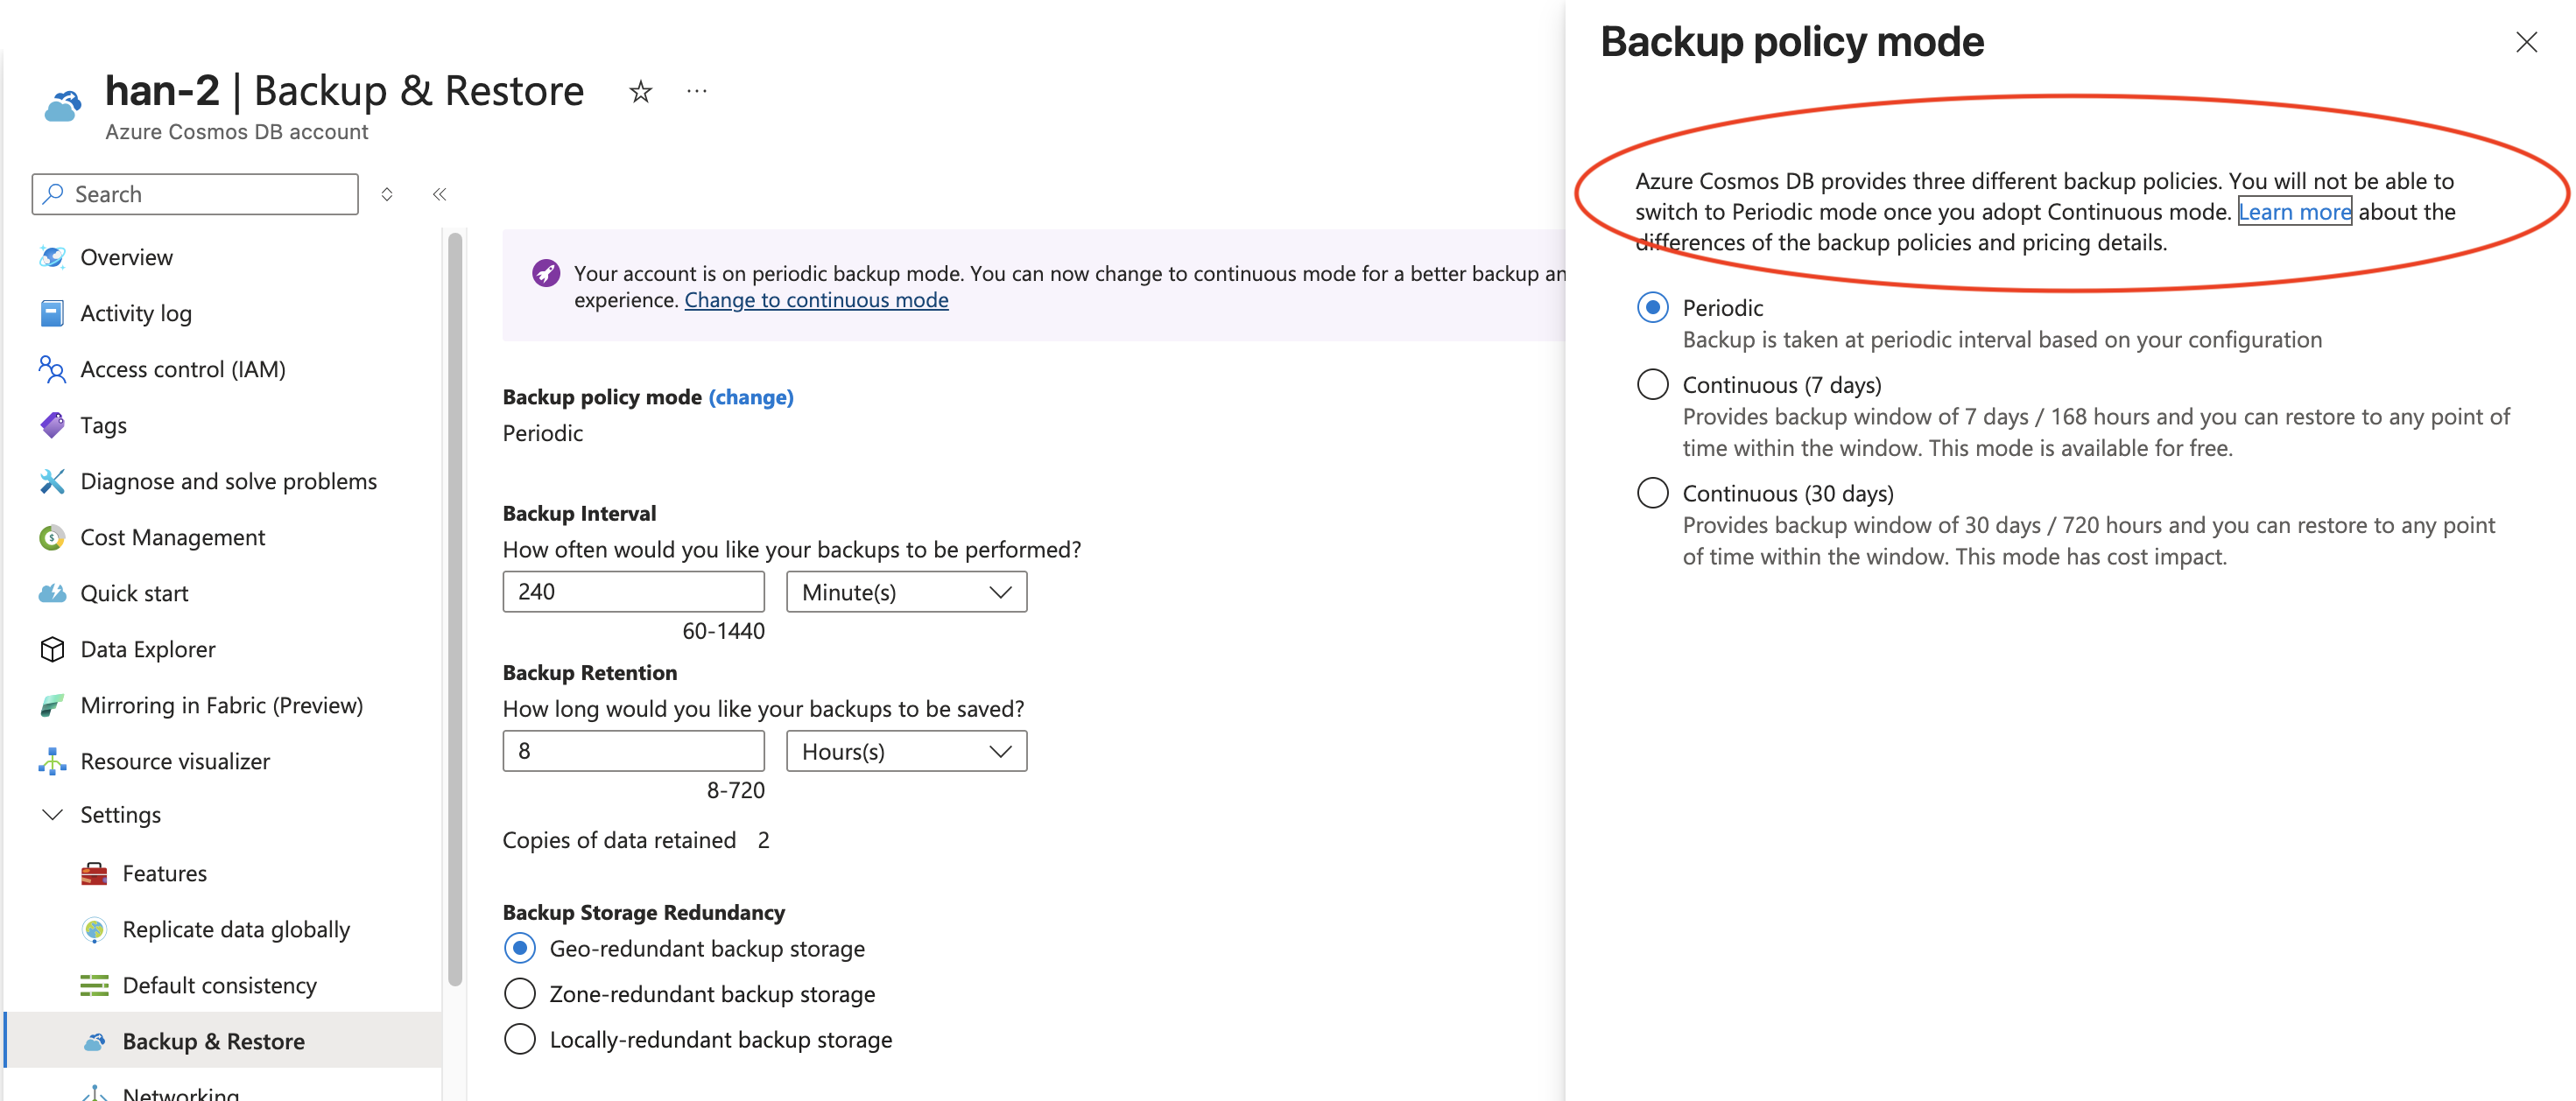
Task: Open the Data Explorer section icon
Action: point(53,649)
